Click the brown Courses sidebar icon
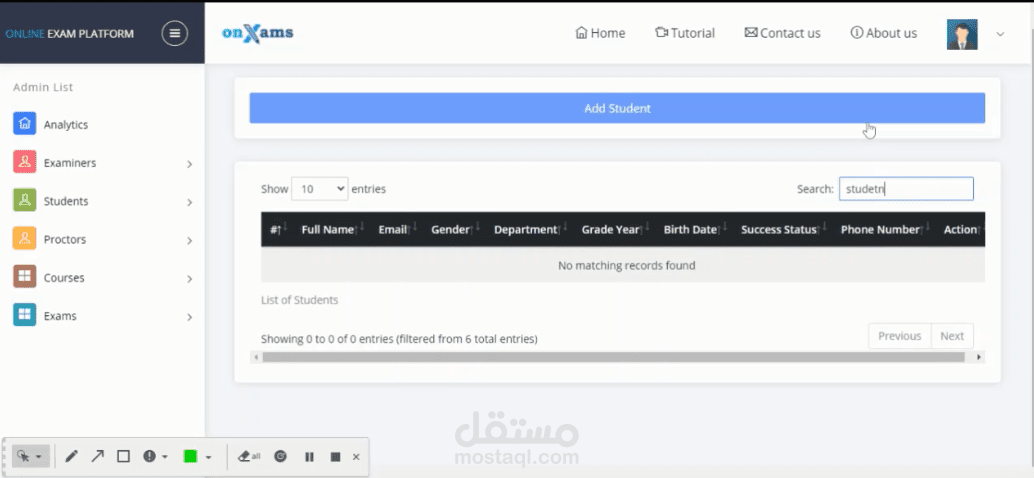This screenshot has height=478, width=1034. 24,276
